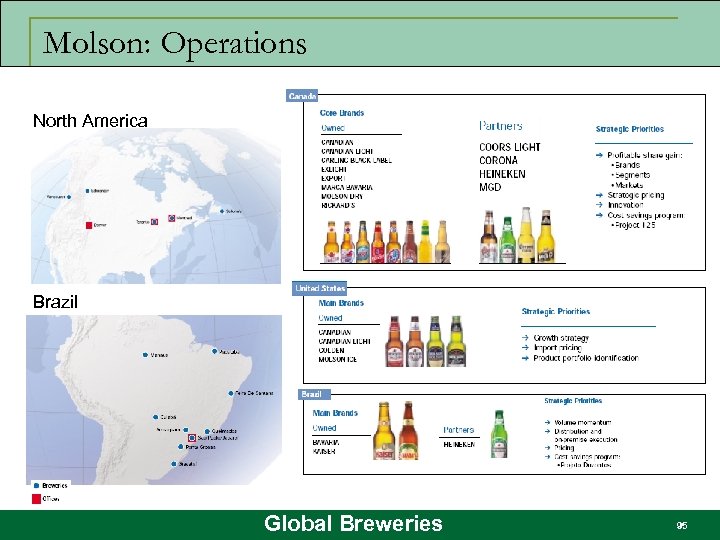720x540 pixels.
Task: Select the Toronto brewery and office marker
Action: (x=155, y=222)
